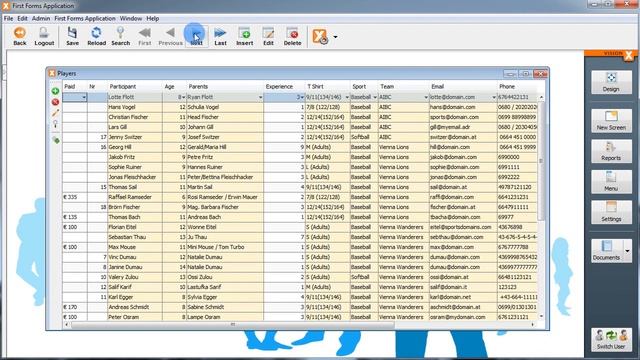Click the Raffael Ramseder cell
Screen dimensions: 640x360
coord(135,197)
